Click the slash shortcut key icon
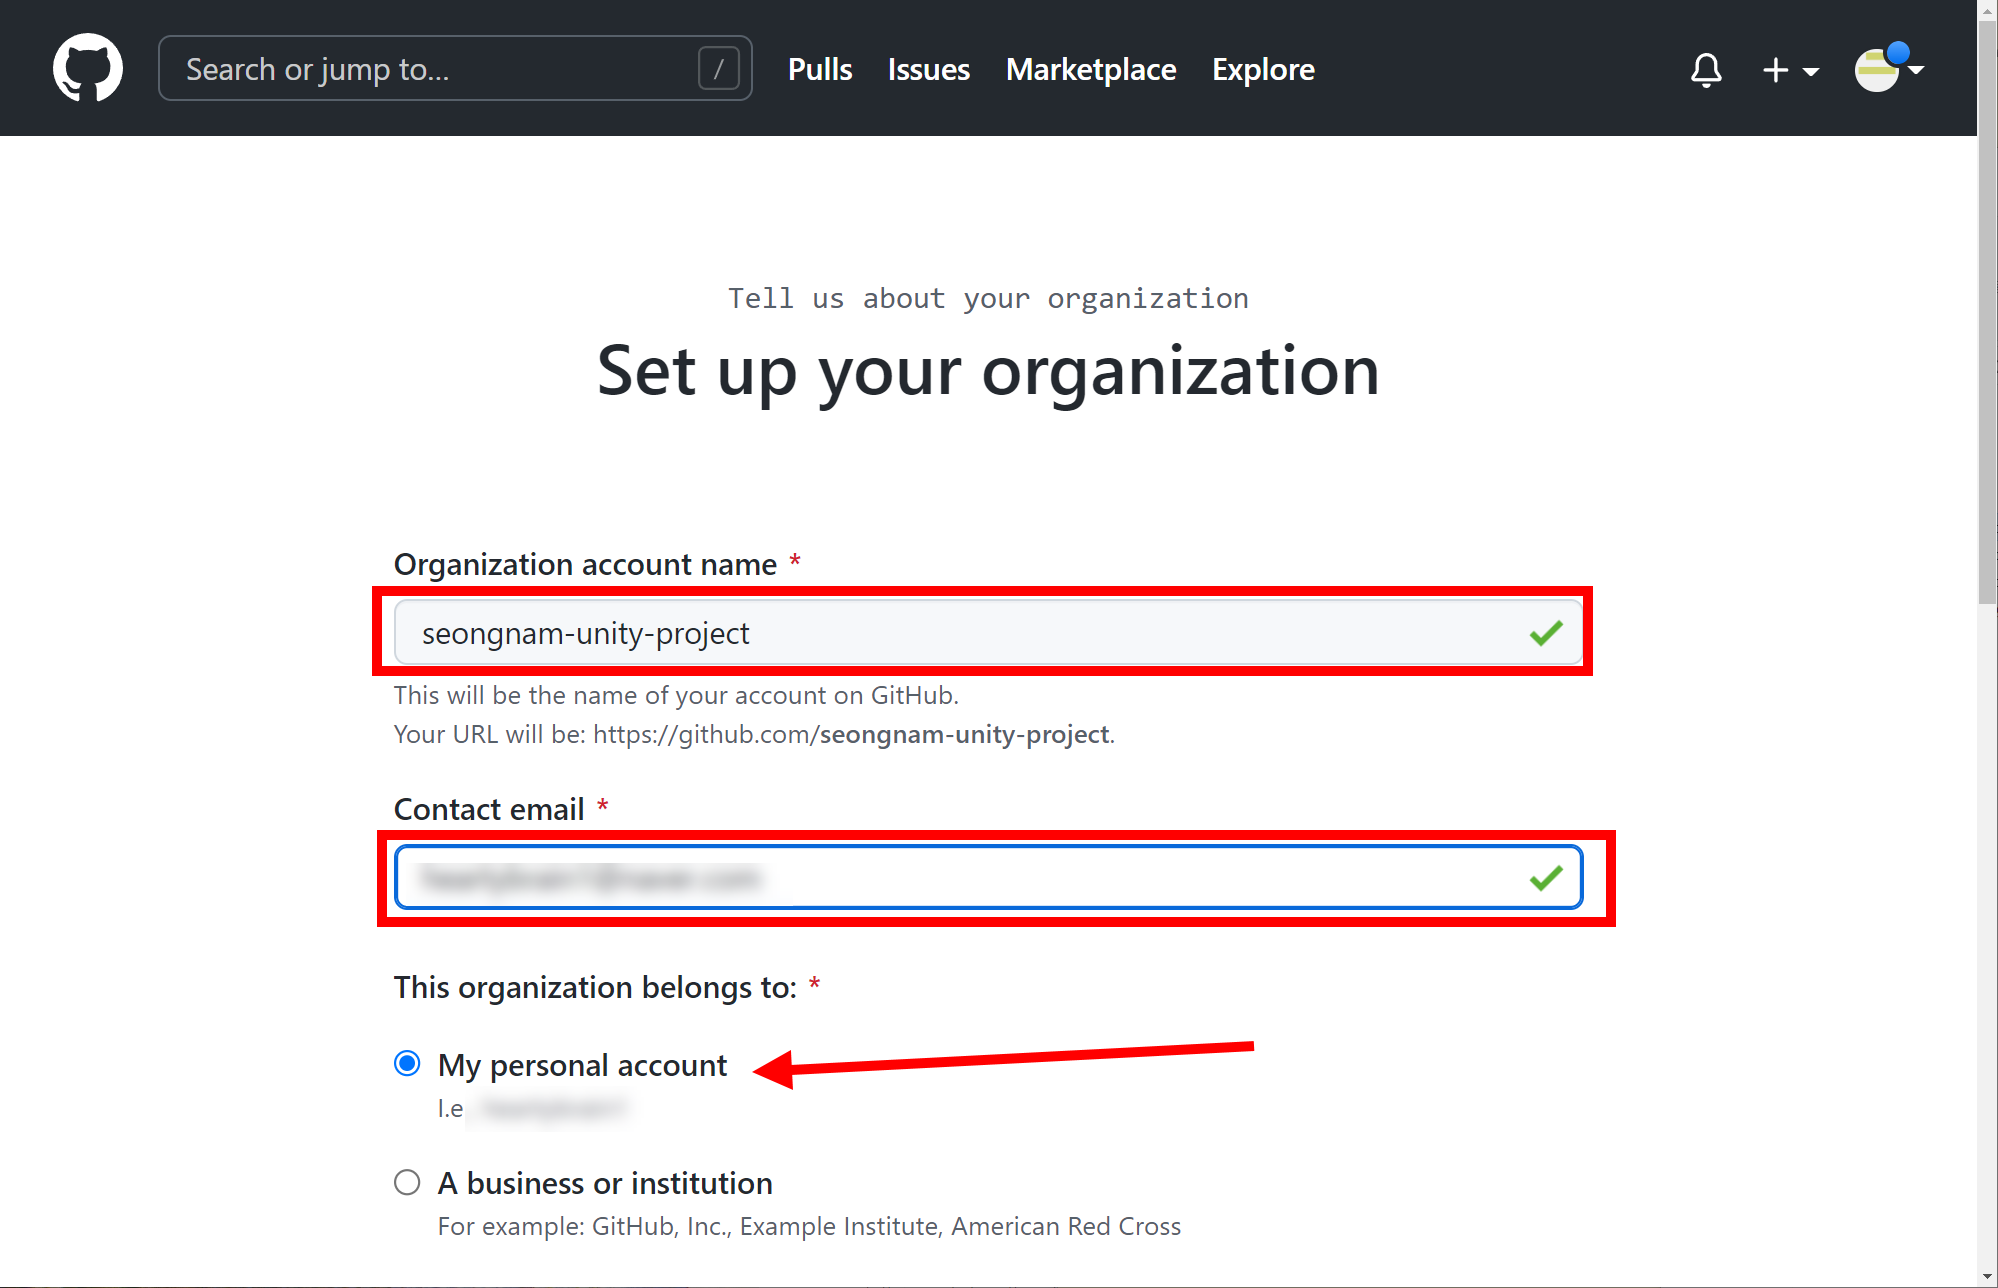The image size is (1998, 1288). click(x=718, y=69)
